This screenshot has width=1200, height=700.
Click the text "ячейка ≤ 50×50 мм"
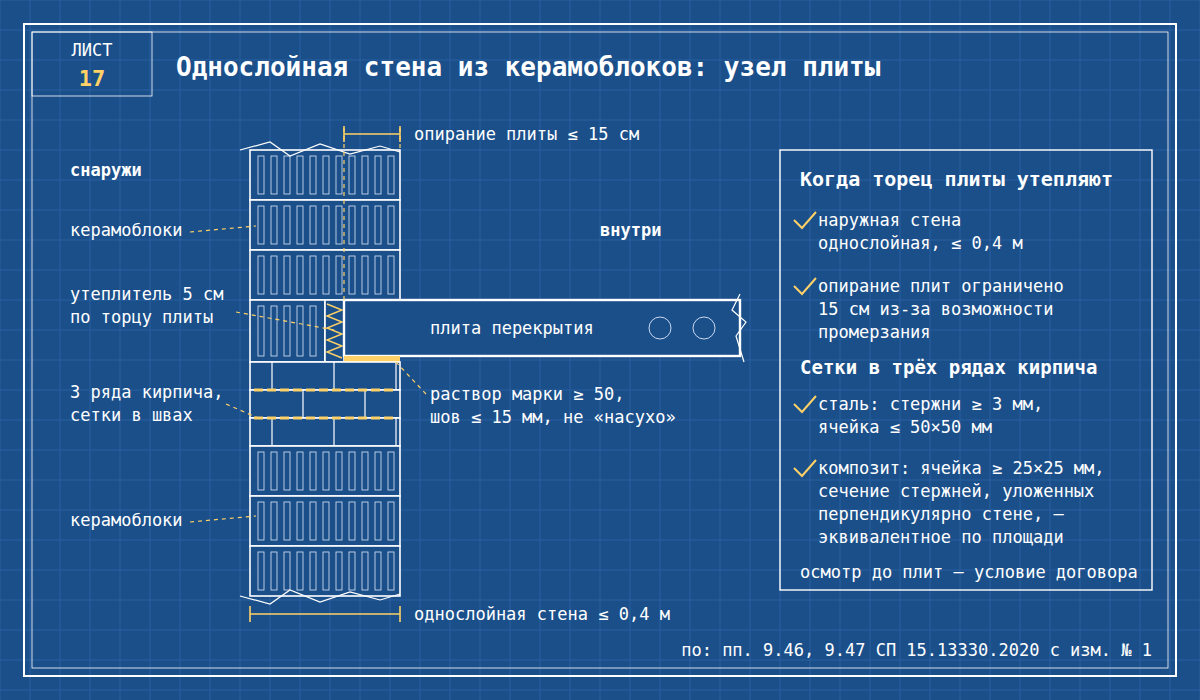(905, 427)
